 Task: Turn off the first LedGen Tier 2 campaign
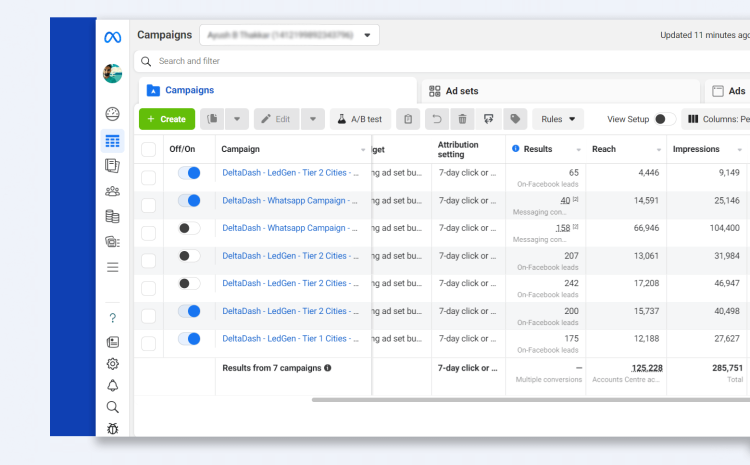188,173
